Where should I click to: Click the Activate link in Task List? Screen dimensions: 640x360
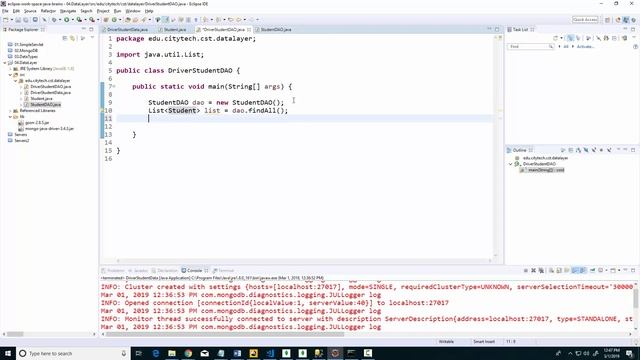click(585, 47)
